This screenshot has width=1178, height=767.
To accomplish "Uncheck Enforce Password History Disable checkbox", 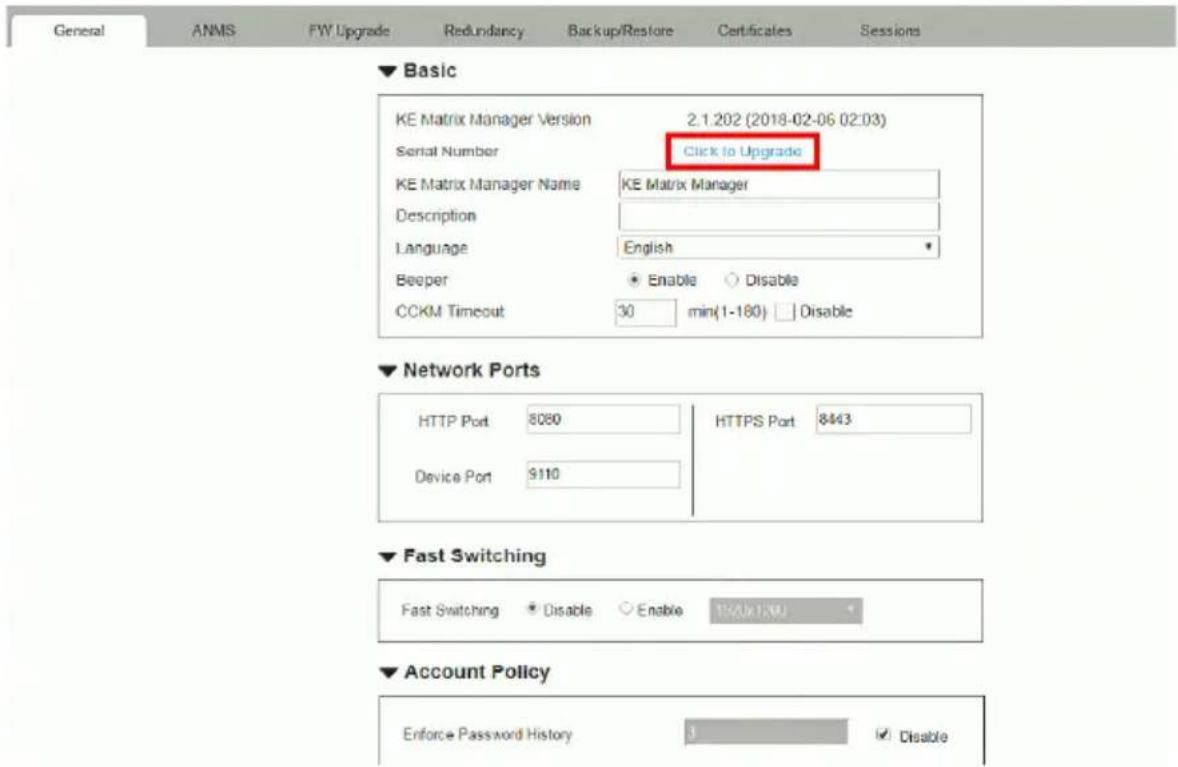I will (884, 735).
